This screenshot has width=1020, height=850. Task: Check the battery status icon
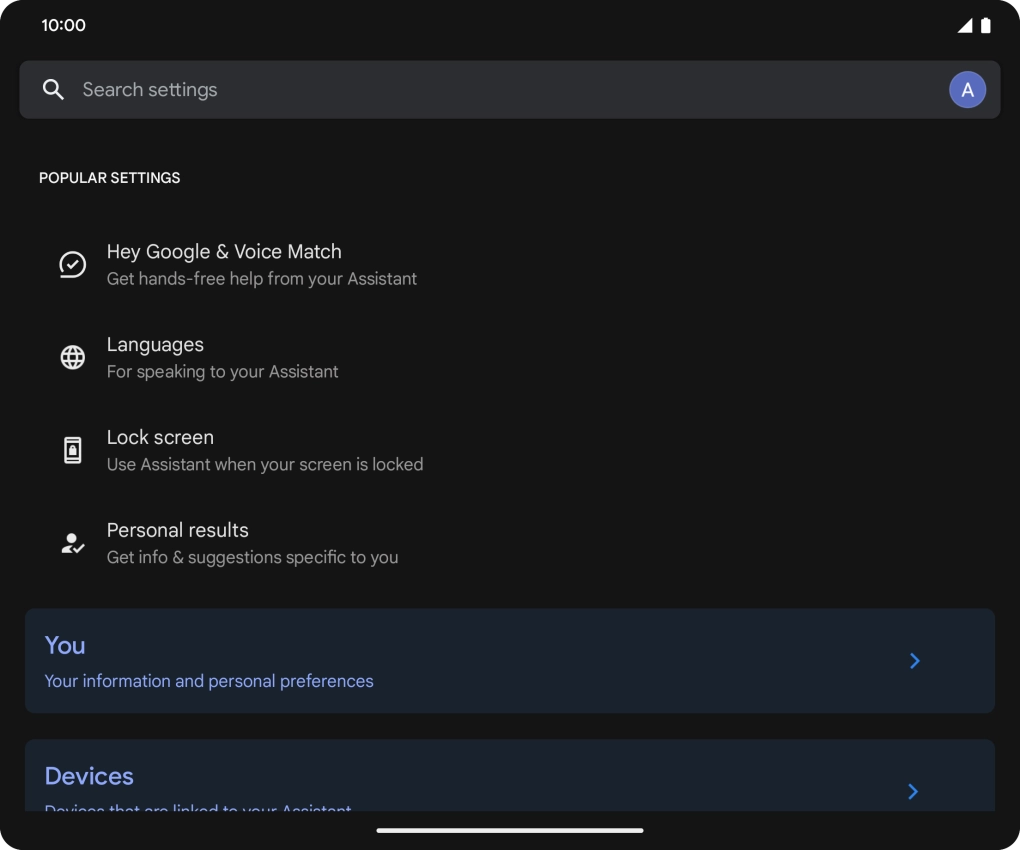[x=986, y=26]
